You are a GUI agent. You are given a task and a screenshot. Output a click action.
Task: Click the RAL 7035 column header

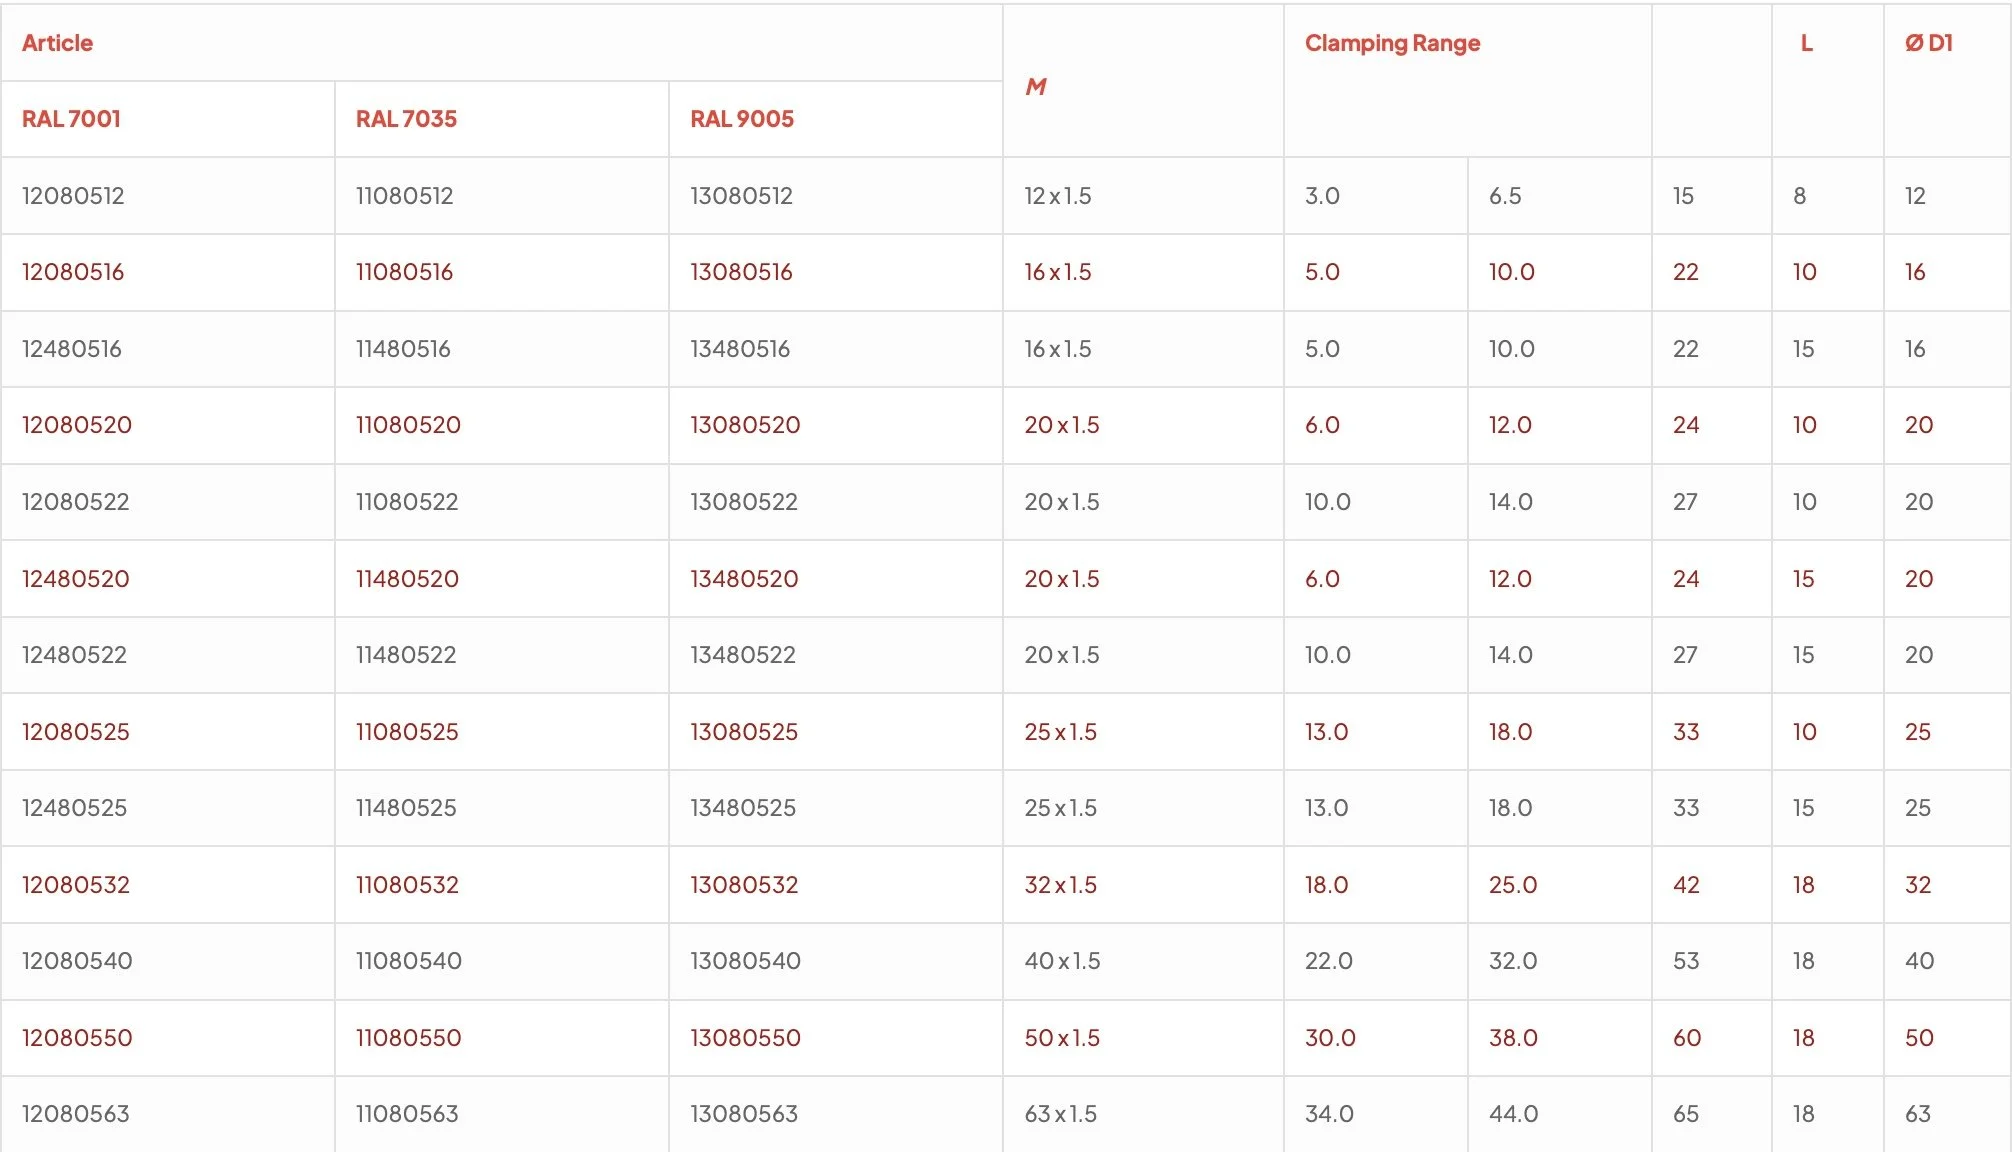pyautogui.click(x=406, y=119)
